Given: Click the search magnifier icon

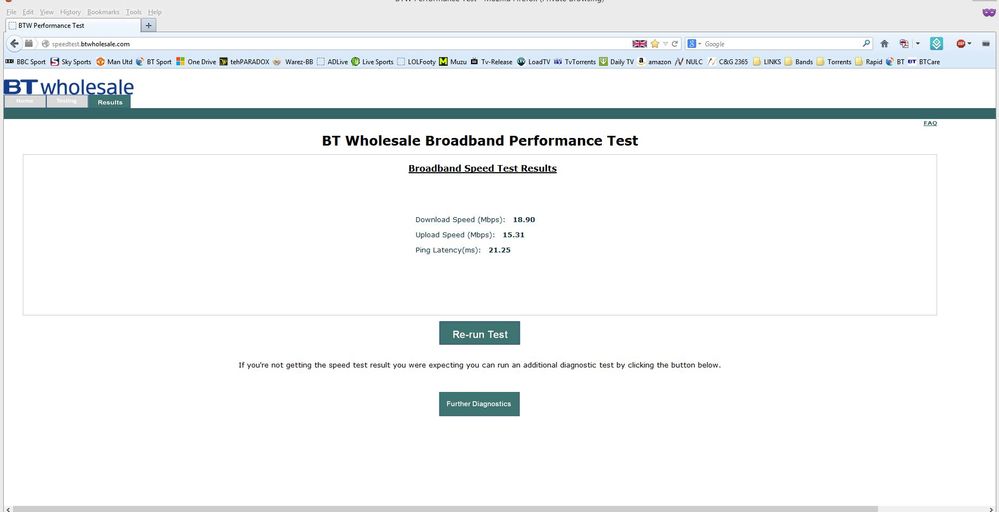Looking at the screenshot, I should pos(866,44).
